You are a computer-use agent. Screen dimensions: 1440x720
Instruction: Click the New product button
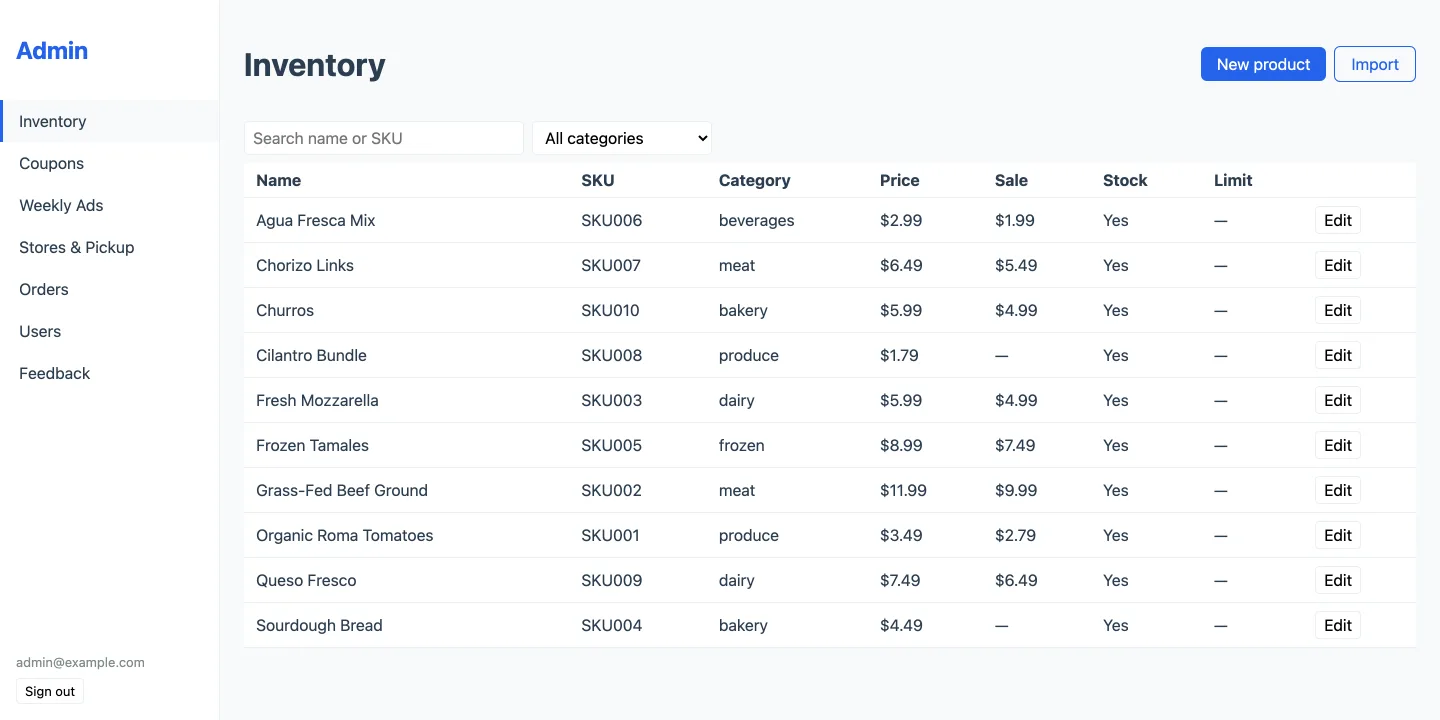1263,64
